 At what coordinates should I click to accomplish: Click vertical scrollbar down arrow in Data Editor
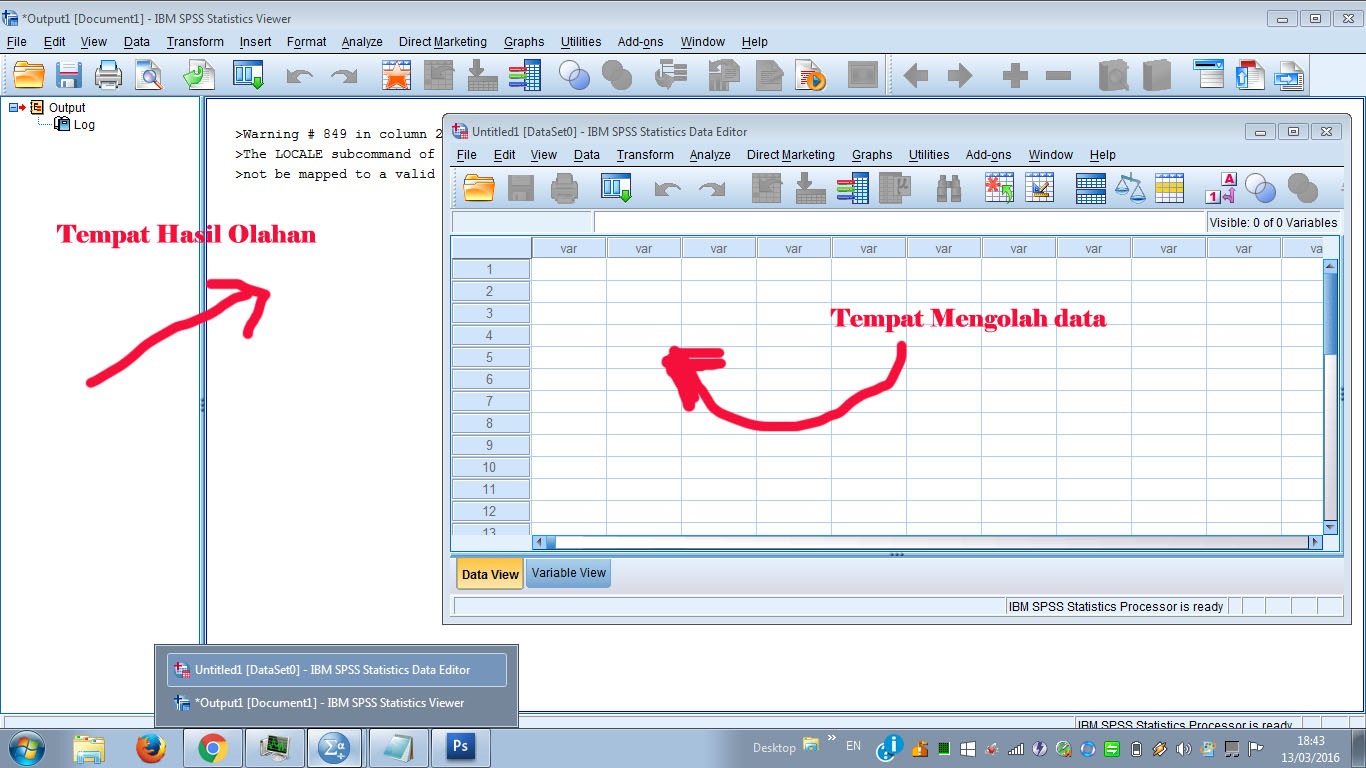point(1330,527)
